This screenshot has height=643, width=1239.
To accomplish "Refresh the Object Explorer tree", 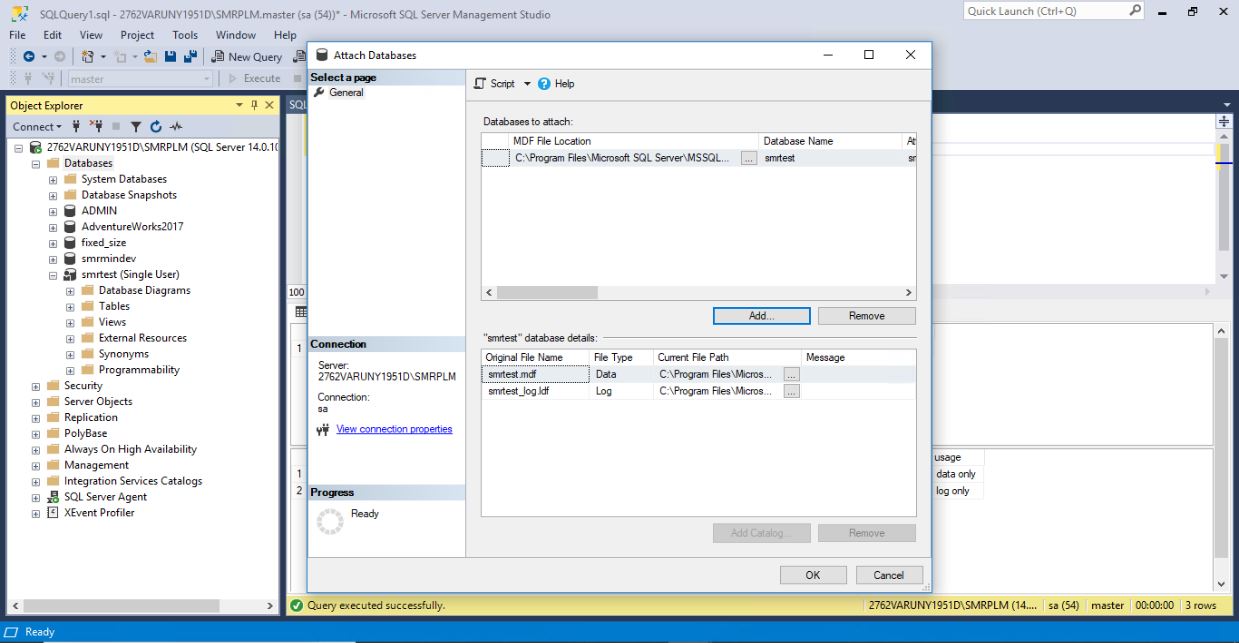I will coord(156,127).
